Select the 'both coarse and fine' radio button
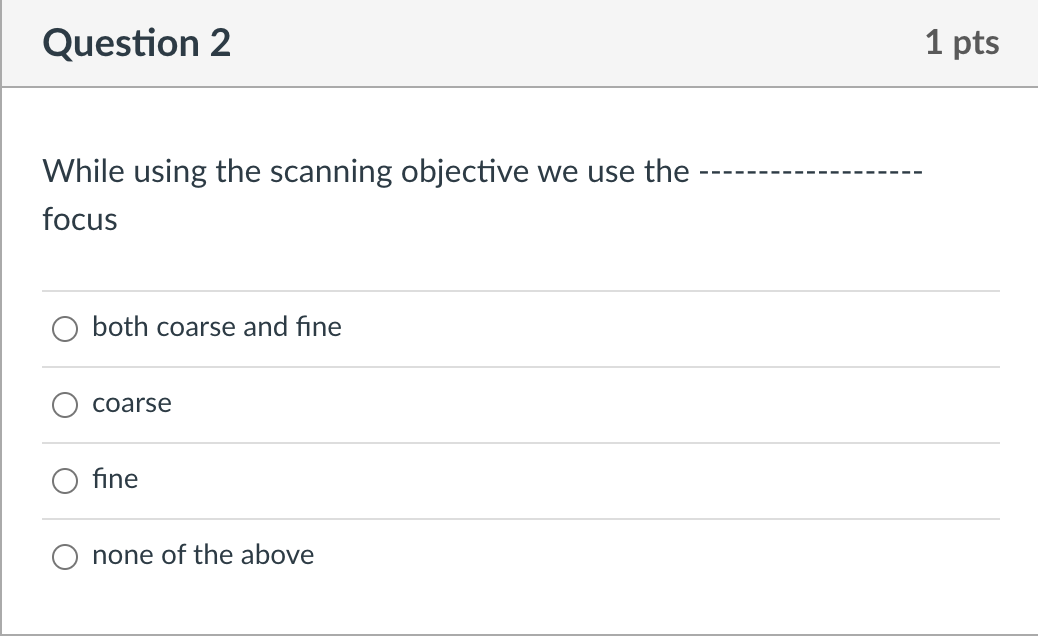1038x642 pixels. (x=65, y=327)
